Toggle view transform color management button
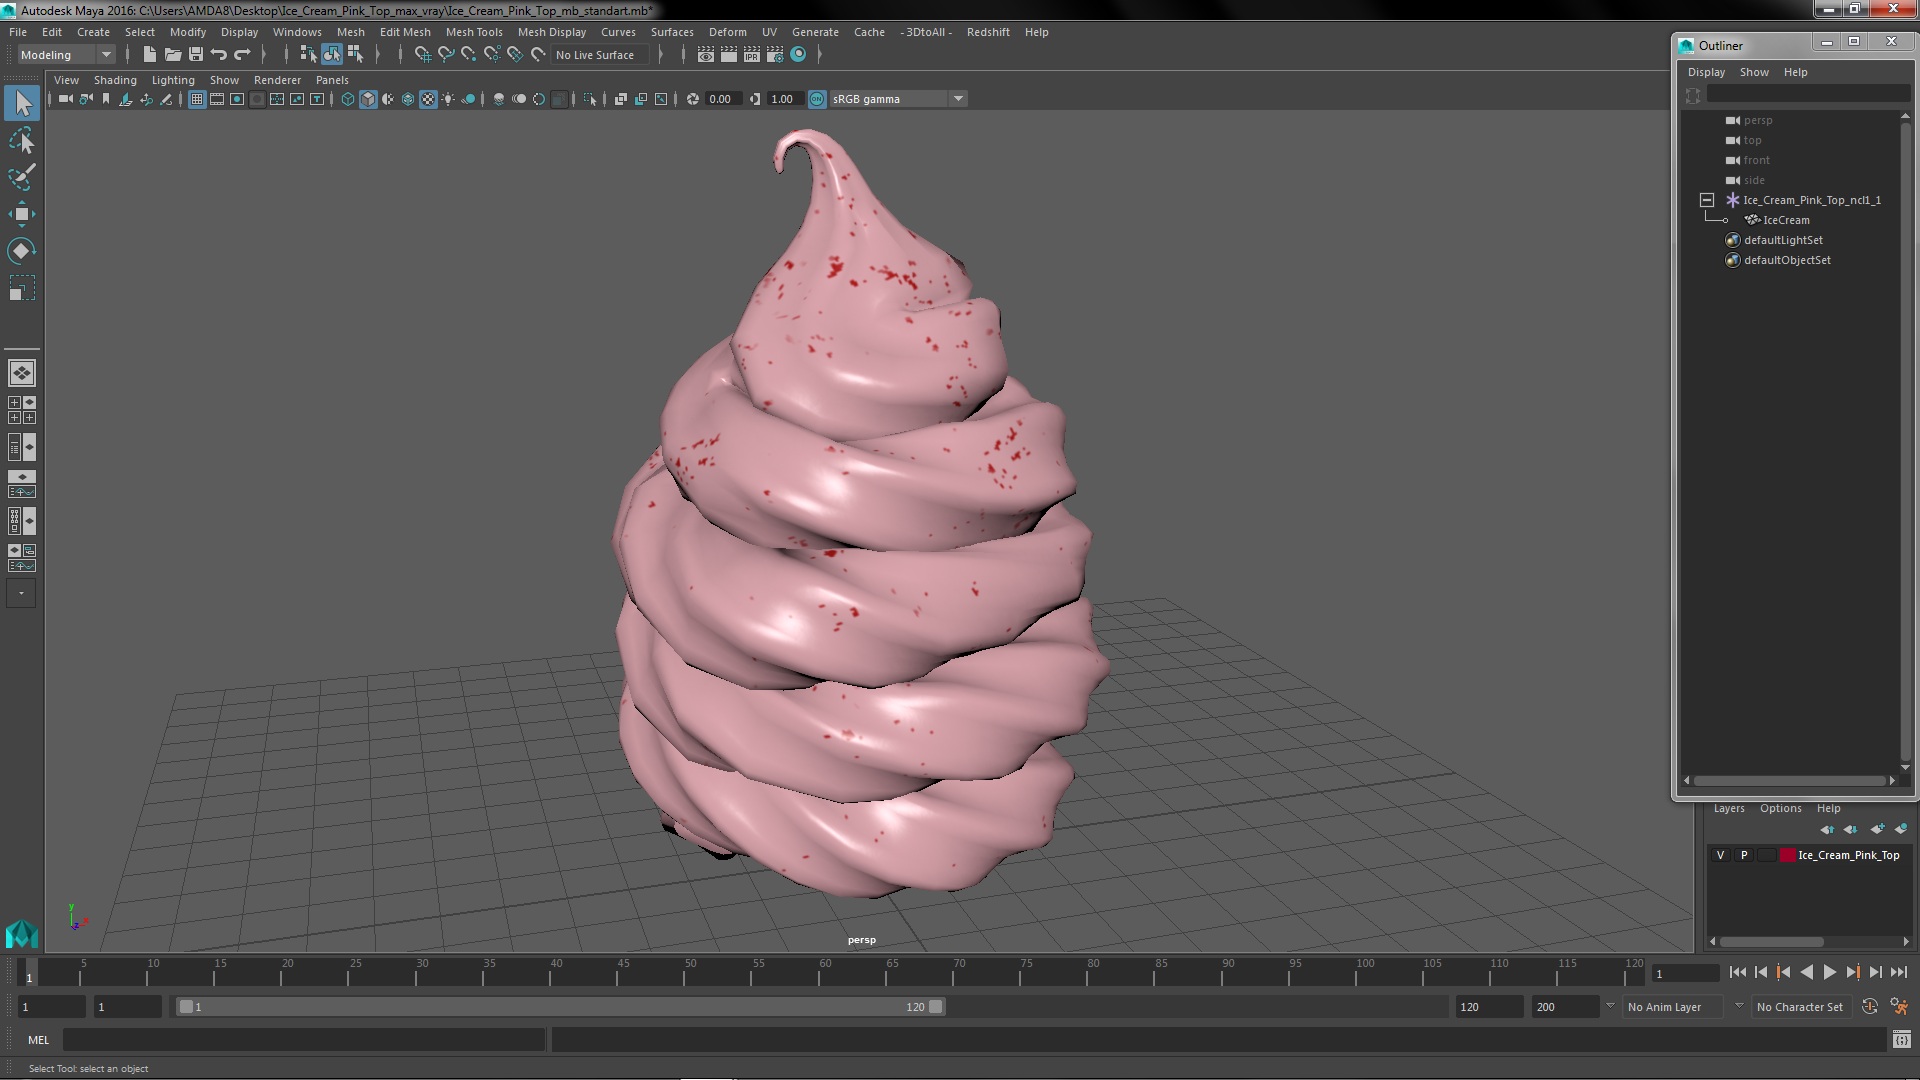1920x1080 pixels. pos(817,99)
